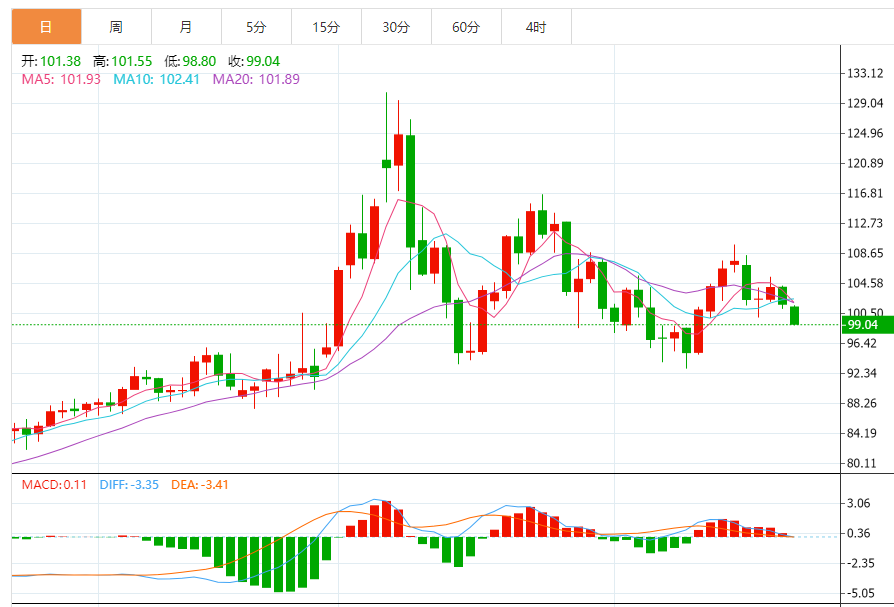
Task: Click the high price 高:101.55 value
Action: click(x=123, y=61)
